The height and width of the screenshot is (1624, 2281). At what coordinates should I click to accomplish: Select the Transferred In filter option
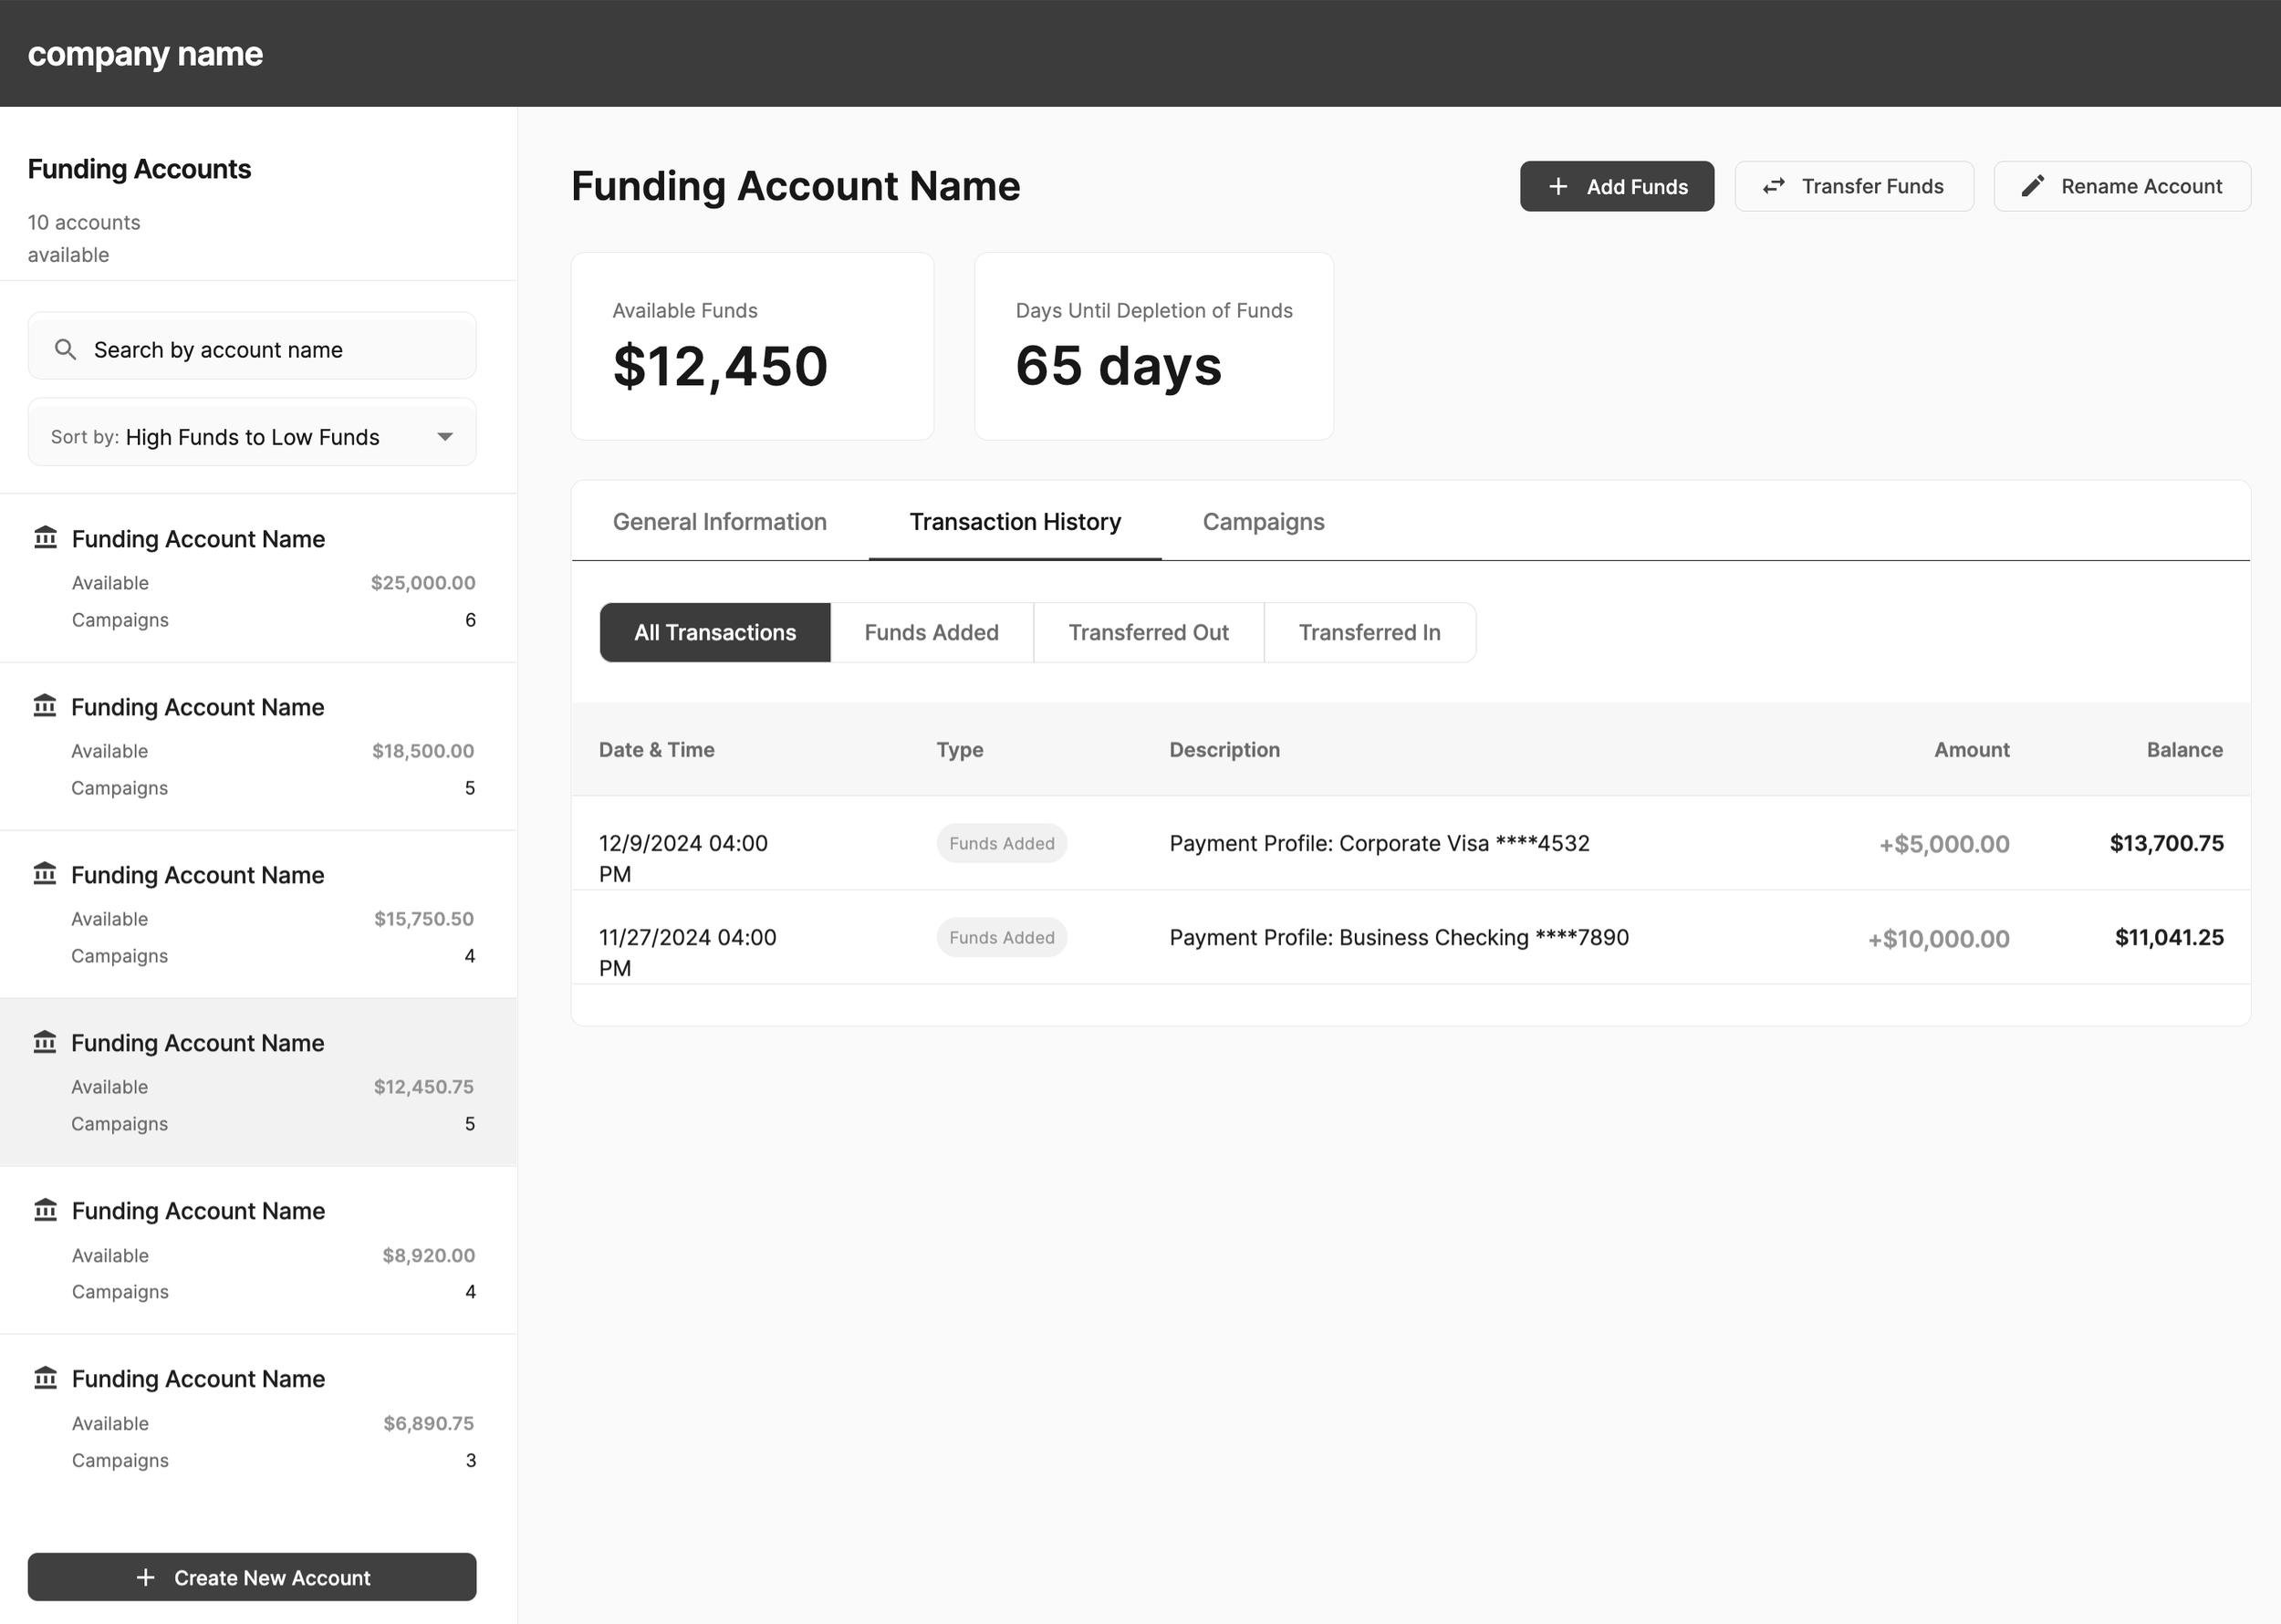pos(1369,632)
